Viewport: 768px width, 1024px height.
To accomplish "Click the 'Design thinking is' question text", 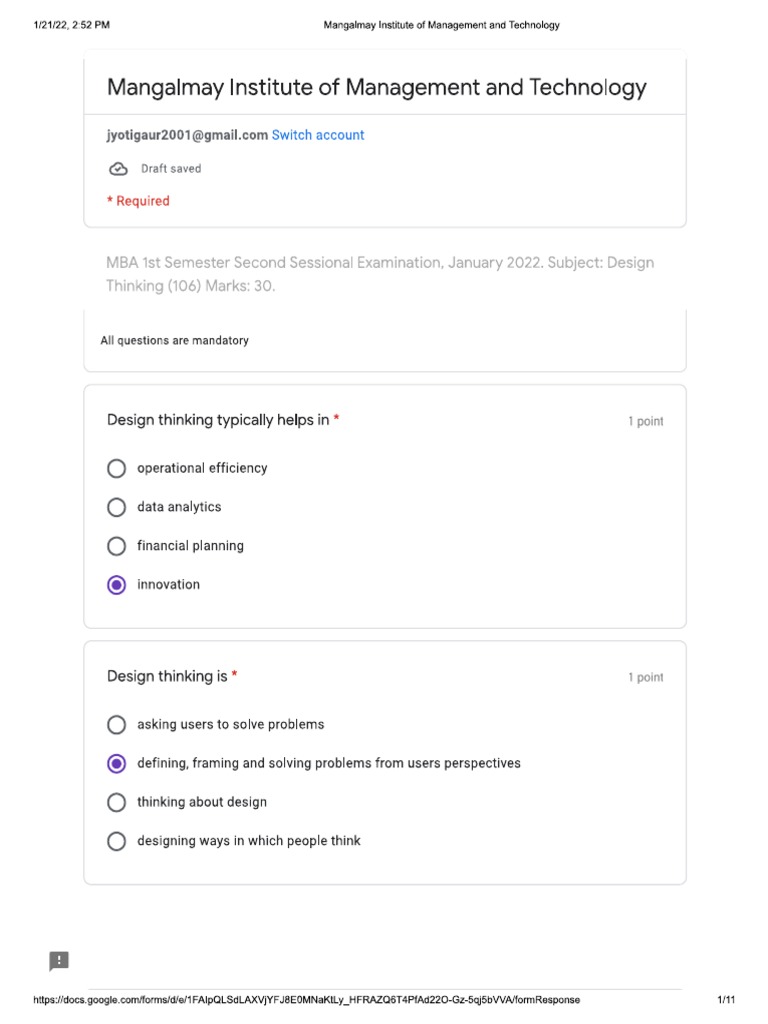I will 167,676.
